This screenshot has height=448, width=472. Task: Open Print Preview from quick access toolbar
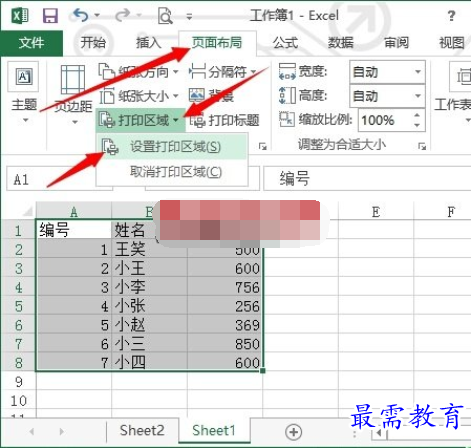point(165,16)
